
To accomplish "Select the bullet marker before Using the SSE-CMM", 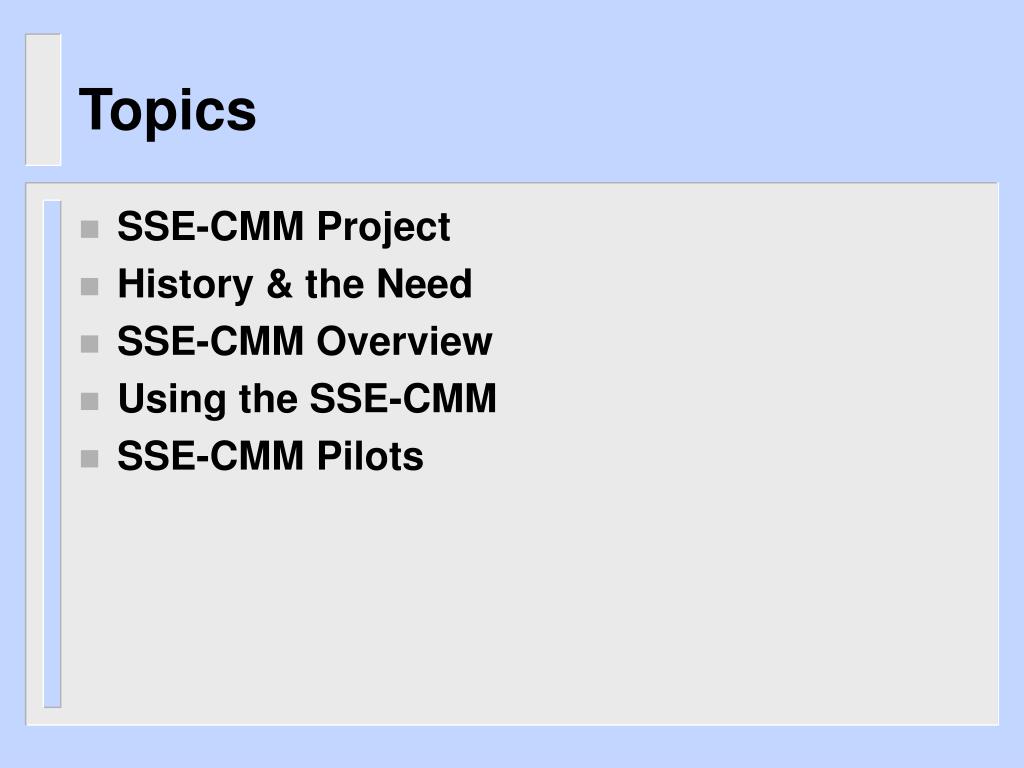I will 89,401.
